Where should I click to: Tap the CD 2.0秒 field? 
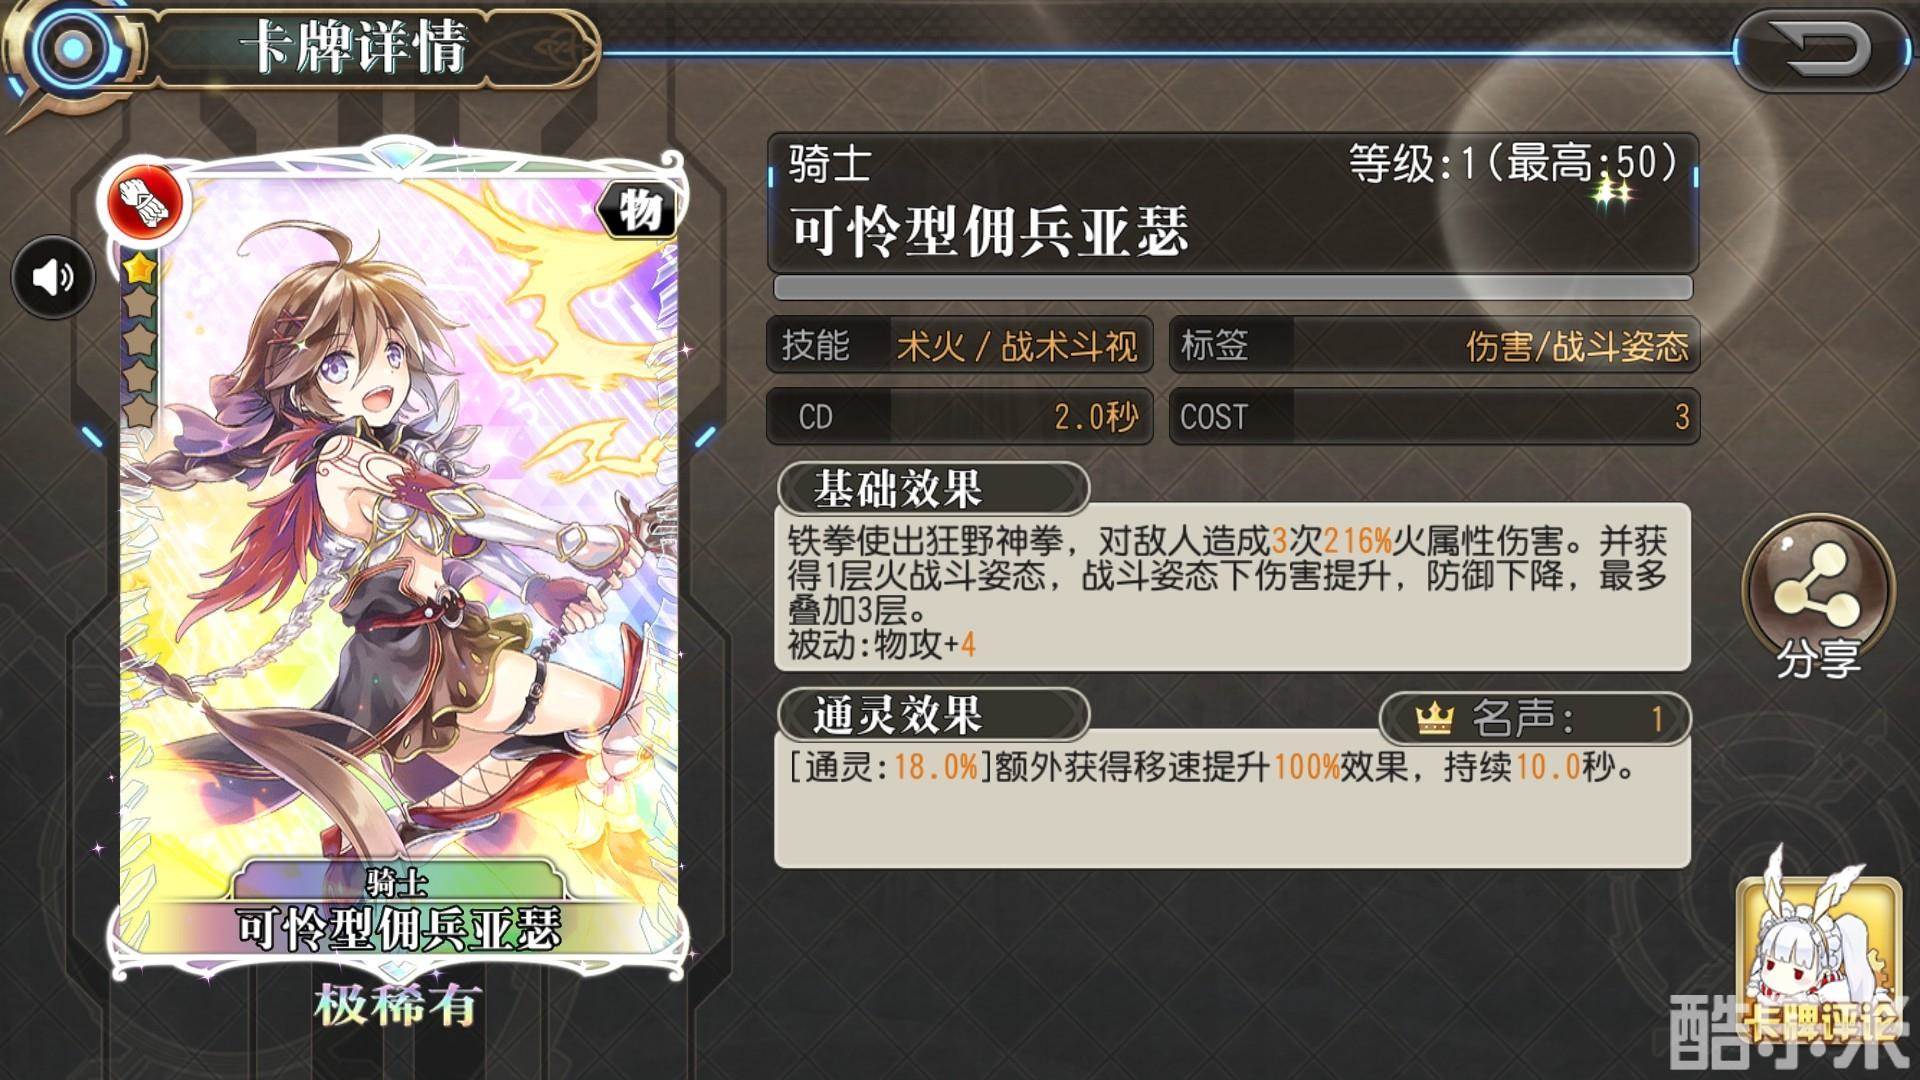pyautogui.click(x=960, y=417)
